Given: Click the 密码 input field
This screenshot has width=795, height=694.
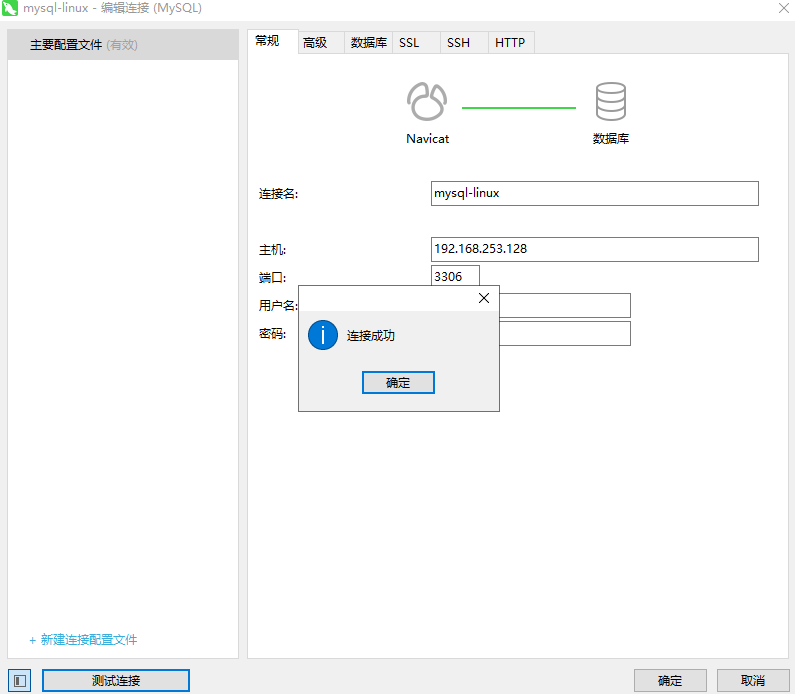Looking at the screenshot, I should tap(565, 333).
